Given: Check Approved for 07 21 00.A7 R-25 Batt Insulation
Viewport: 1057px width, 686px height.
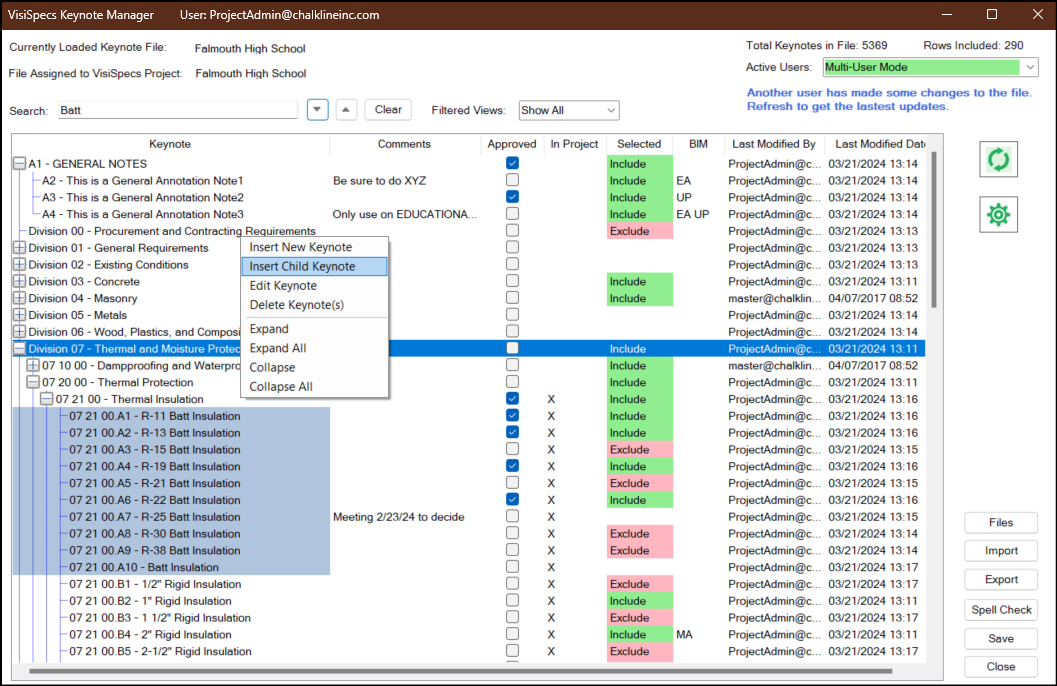Looking at the screenshot, I should pos(512,516).
